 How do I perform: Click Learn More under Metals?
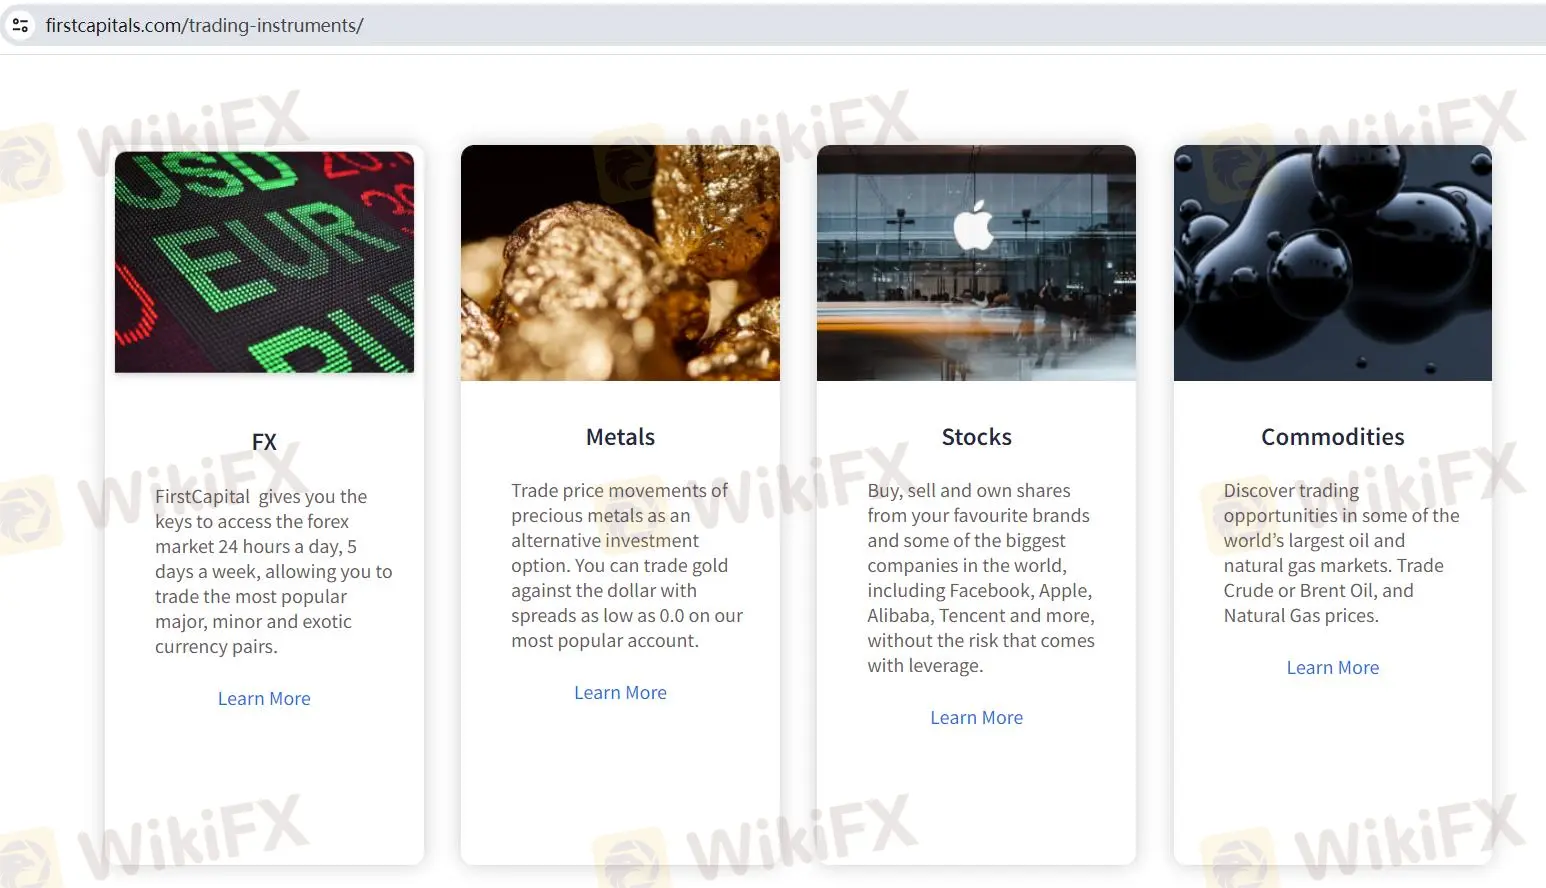pyautogui.click(x=620, y=693)
